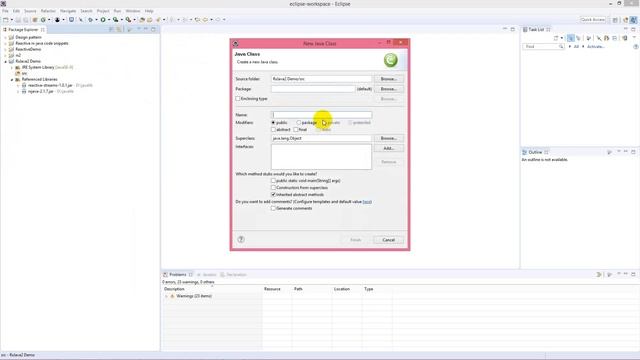Switch to the Declaration tab
This screenshot has height=360, width=640.
233,275
